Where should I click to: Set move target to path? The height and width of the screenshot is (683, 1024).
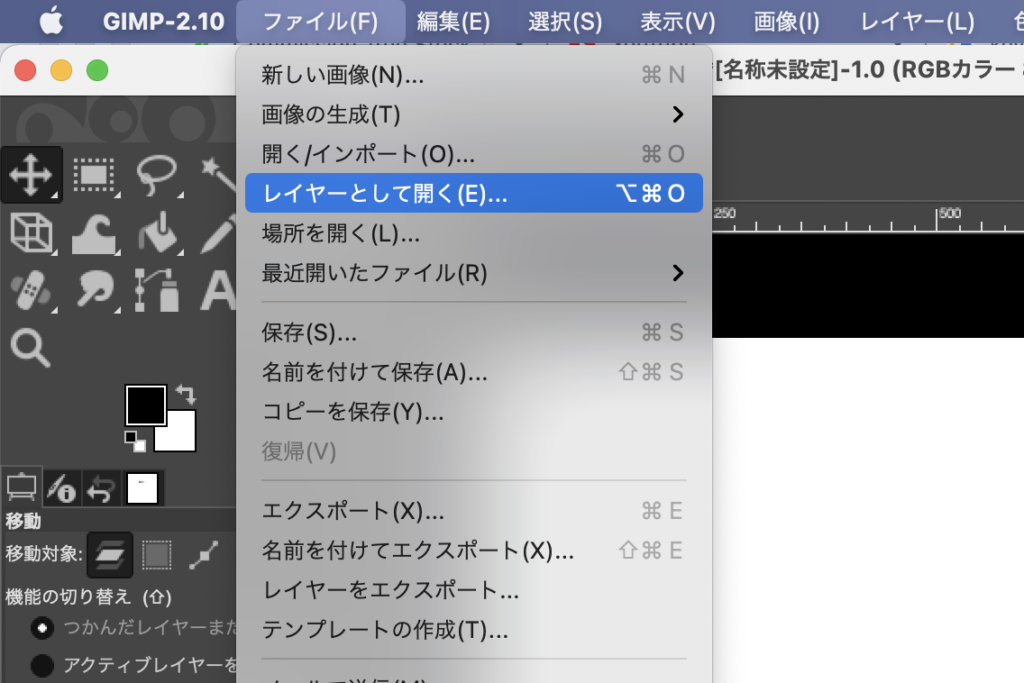[204, 555]
